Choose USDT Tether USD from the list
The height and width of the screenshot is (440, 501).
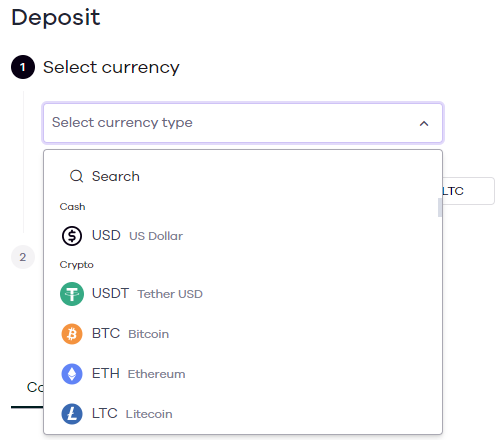243,294
